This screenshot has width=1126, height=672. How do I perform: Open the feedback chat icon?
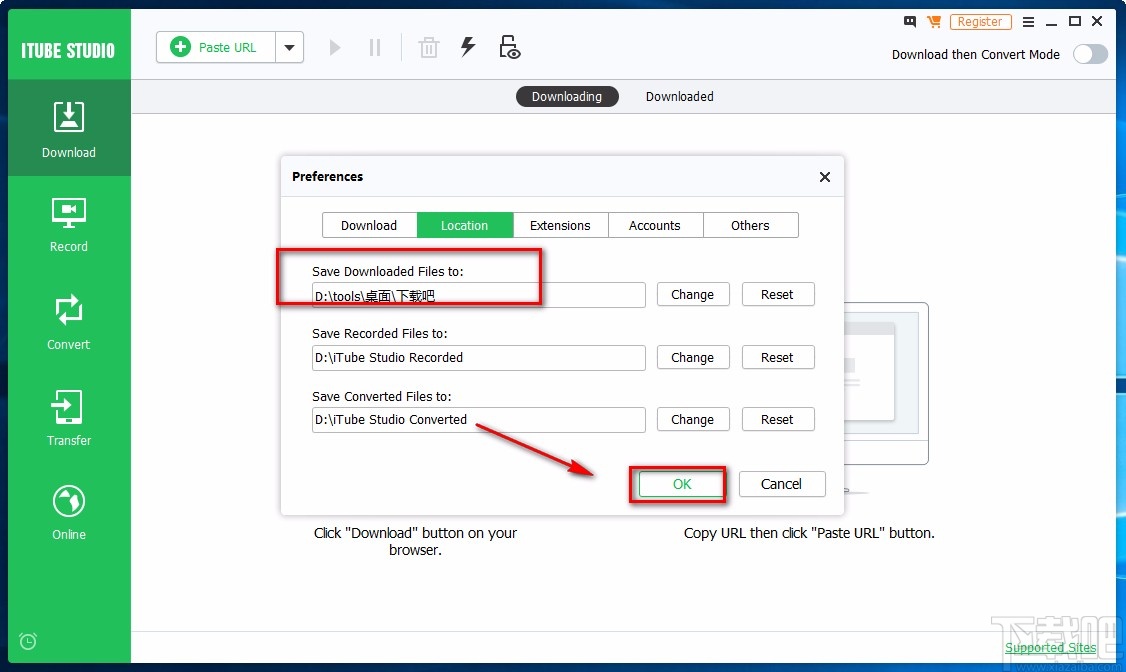click(x=909, y=21)
